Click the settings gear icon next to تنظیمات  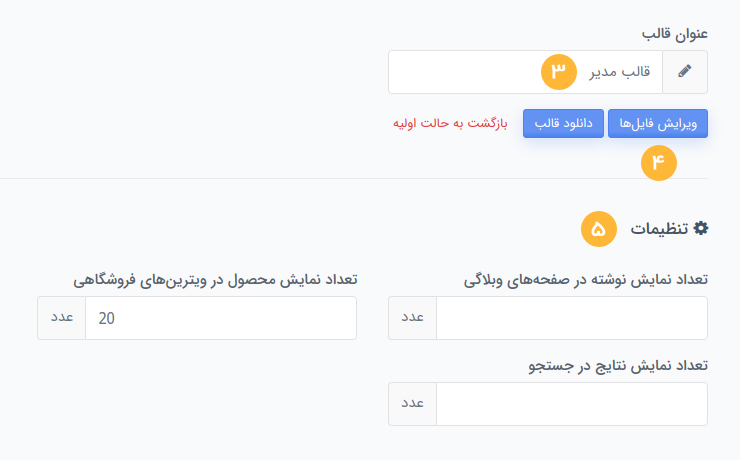[701, 229]
